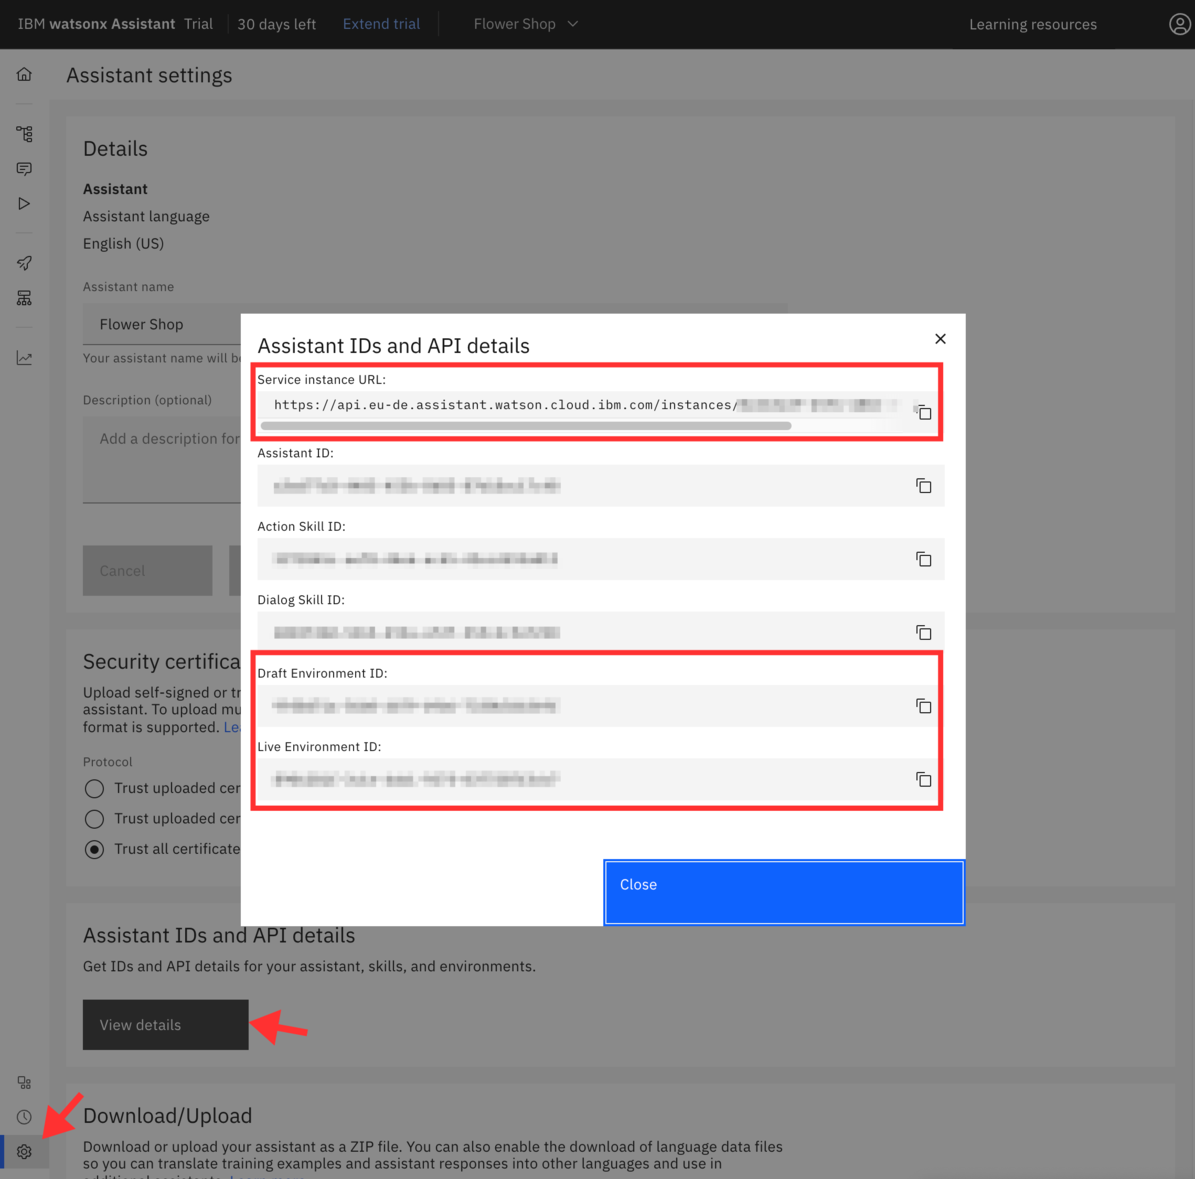The height and width of the screenshot is (1179, 1195).
Task: Open the Analyze chart icon in sidebar
Action: click(24, 358)
